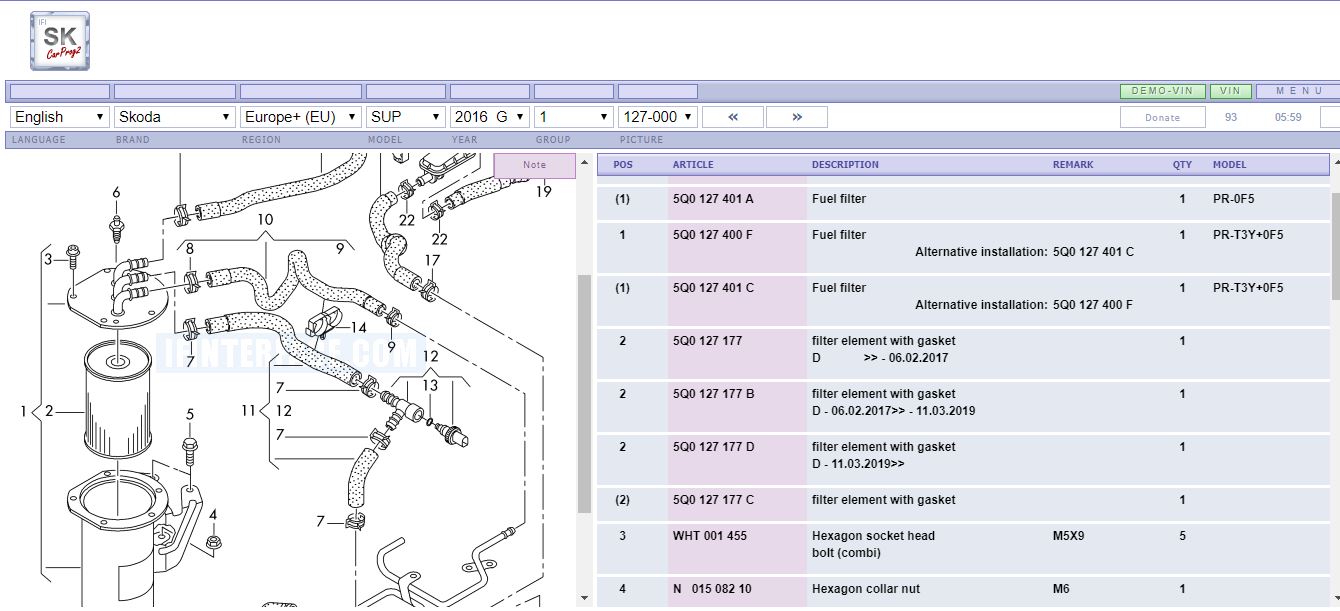The image size is (1340, 611).
Task: Open the Language dropdown showing English
Action: (60, 117)
